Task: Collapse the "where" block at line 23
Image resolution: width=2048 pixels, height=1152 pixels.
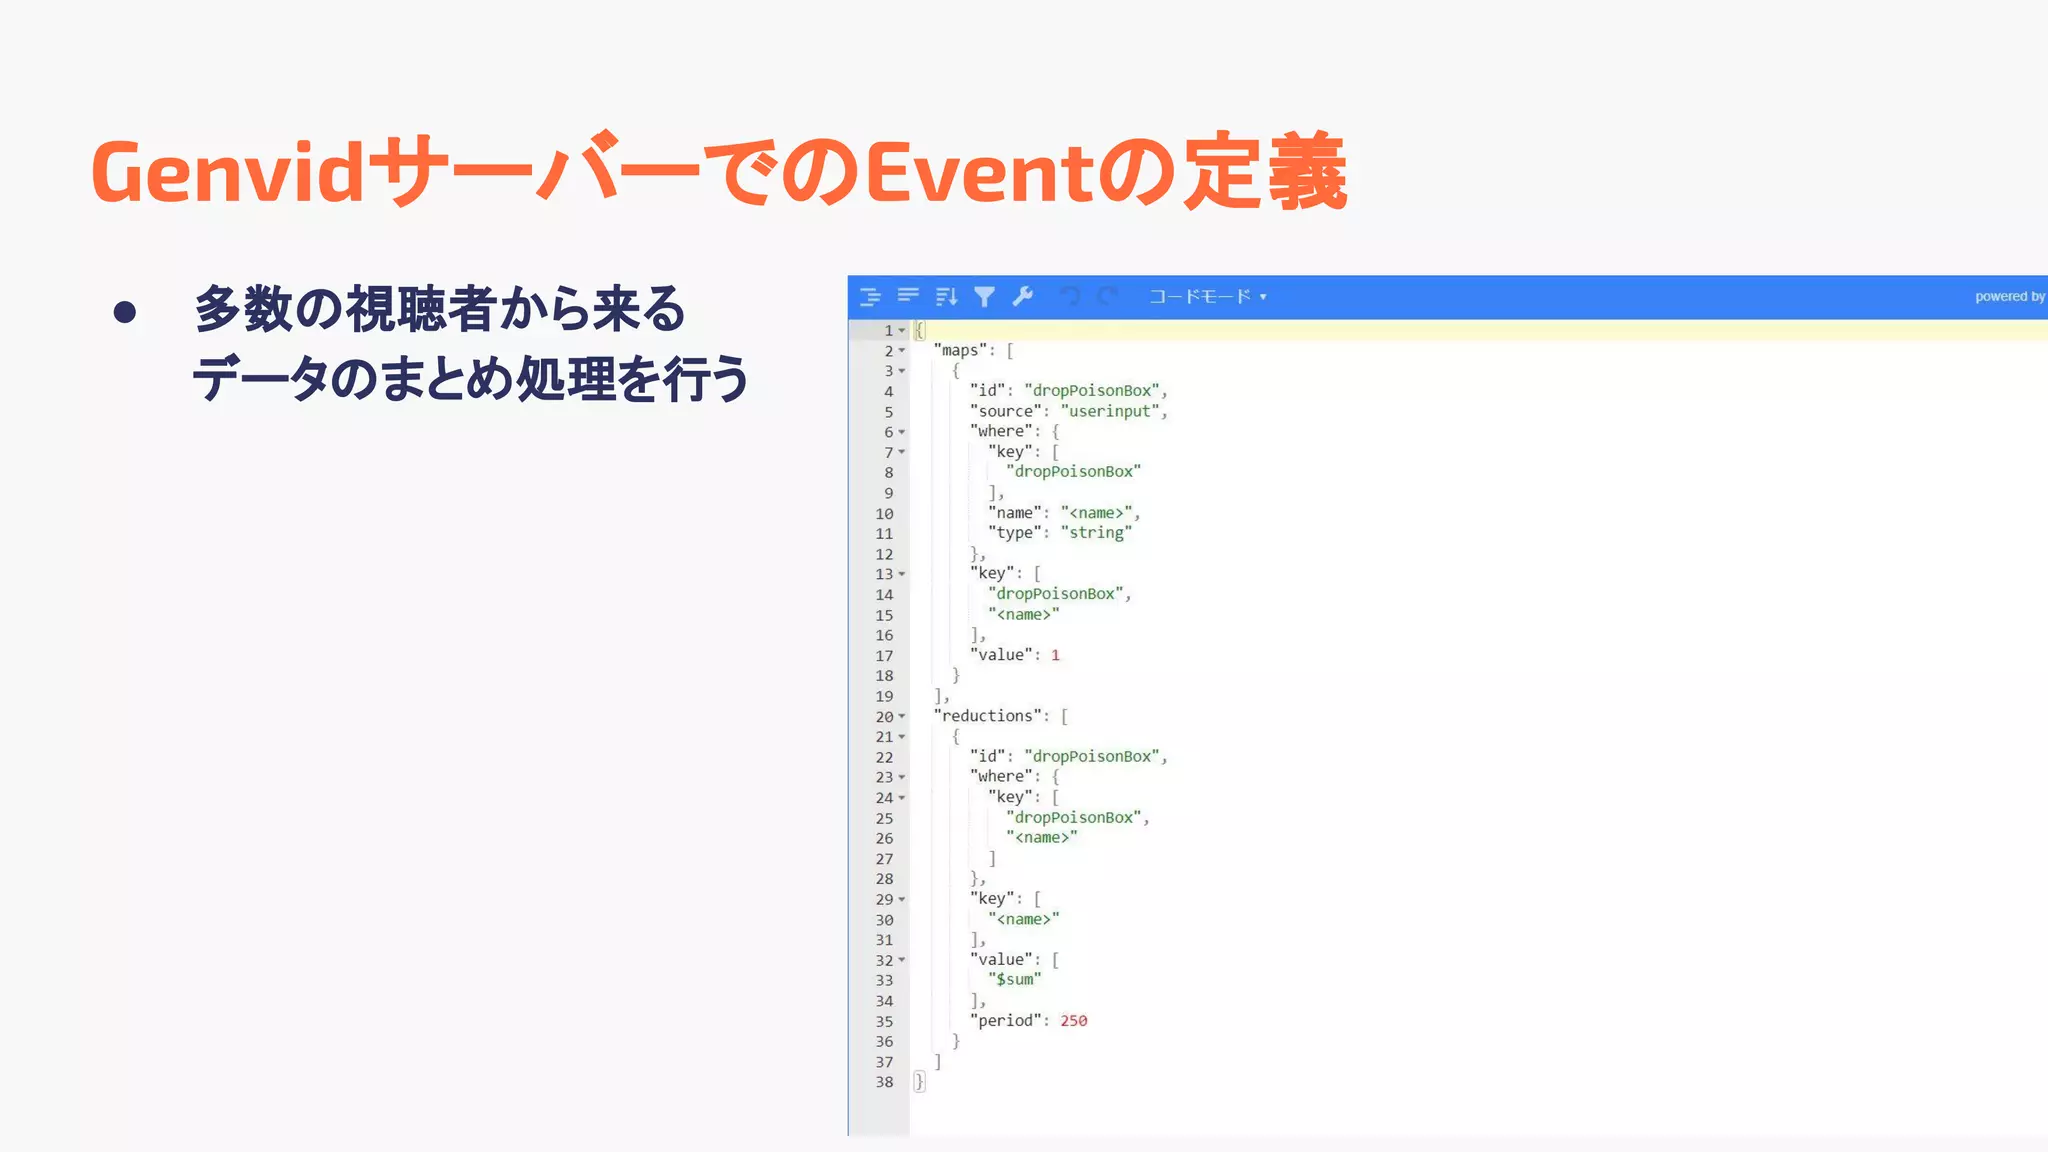Action: [x=902, y=777]
